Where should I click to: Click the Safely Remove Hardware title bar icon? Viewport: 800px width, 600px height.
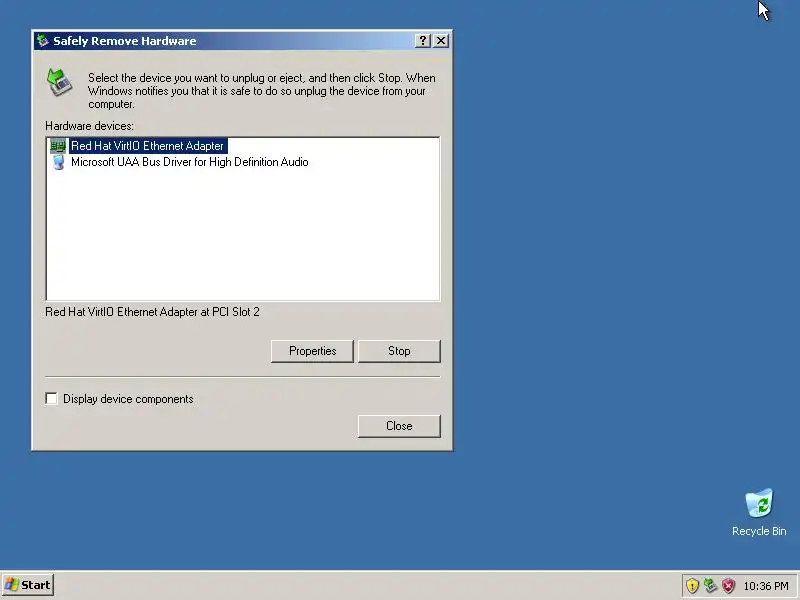click(43, 40)
